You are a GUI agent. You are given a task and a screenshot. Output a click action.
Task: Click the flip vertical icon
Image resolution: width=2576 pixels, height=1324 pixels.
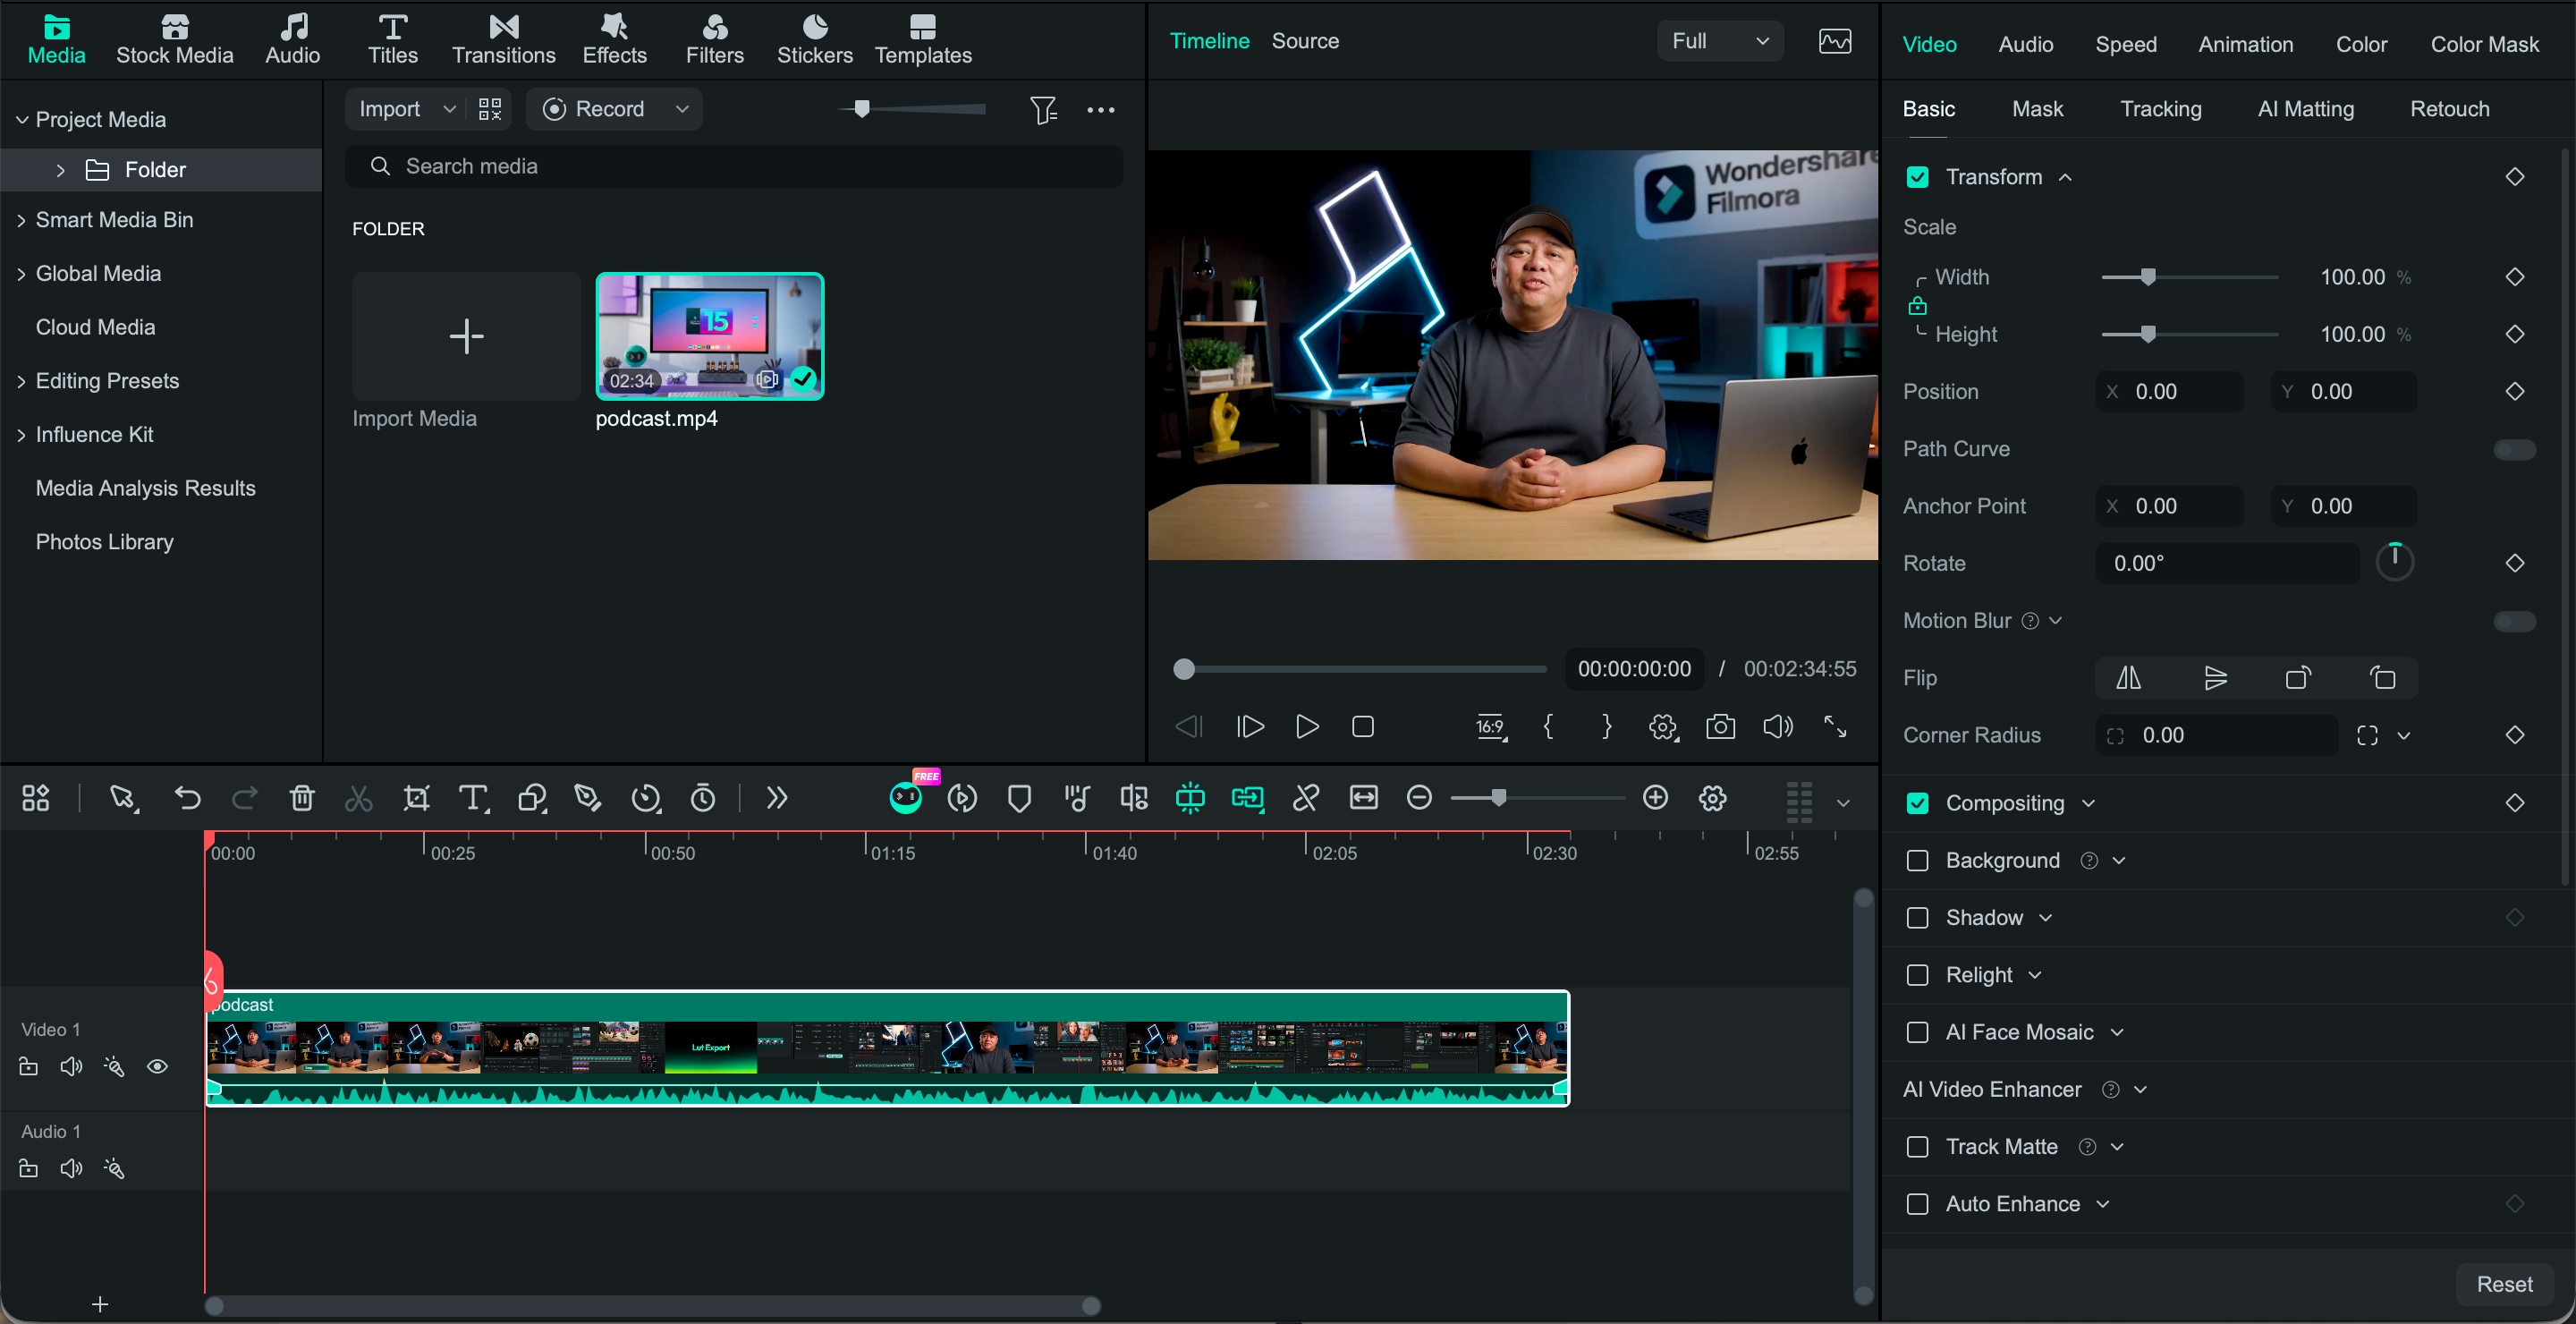(2215, 678)
